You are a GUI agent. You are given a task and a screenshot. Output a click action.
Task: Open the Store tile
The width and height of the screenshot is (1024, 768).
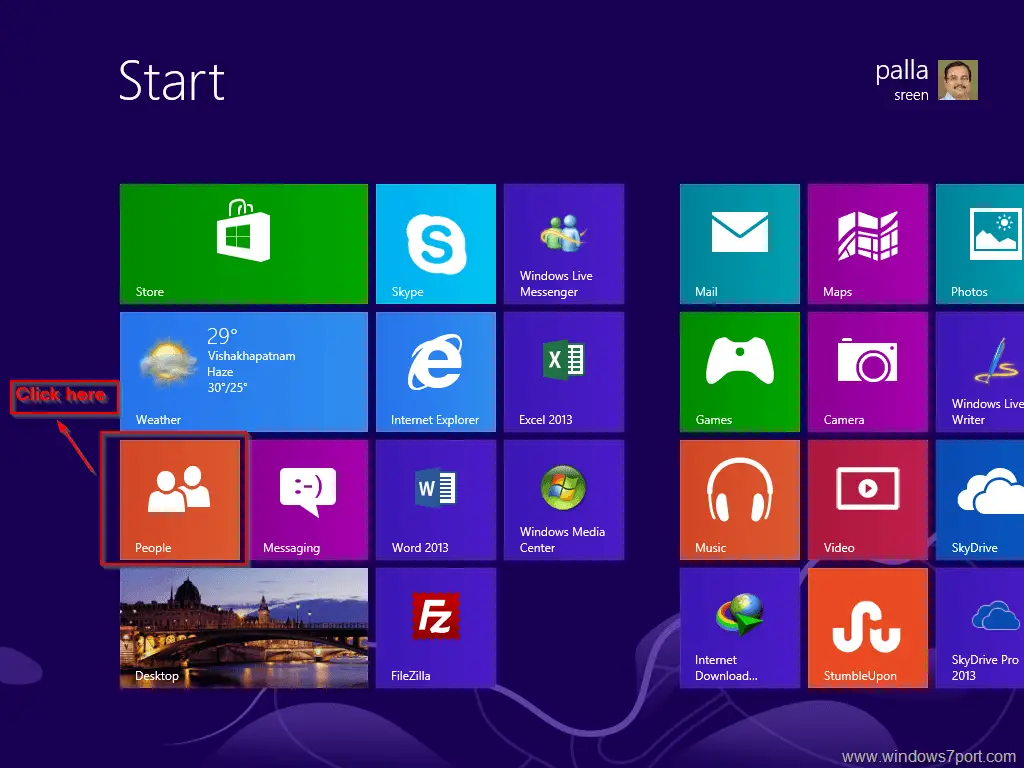pyautogui.click(x=244, y=244)
